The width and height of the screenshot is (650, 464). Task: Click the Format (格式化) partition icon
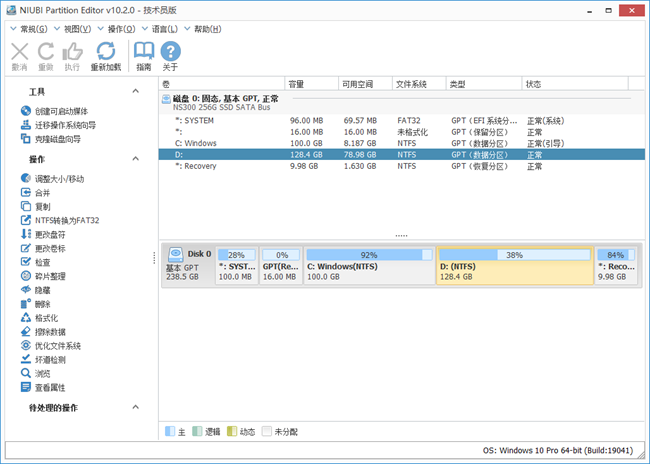point(26,318)
